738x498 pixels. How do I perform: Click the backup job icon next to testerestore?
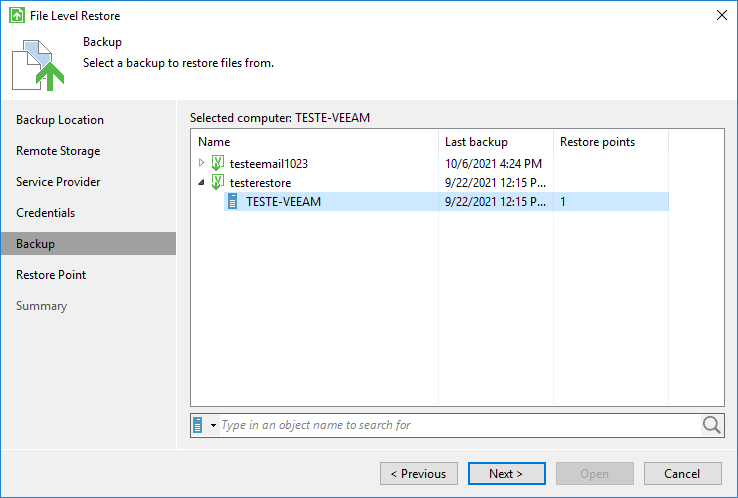point(217,182)
